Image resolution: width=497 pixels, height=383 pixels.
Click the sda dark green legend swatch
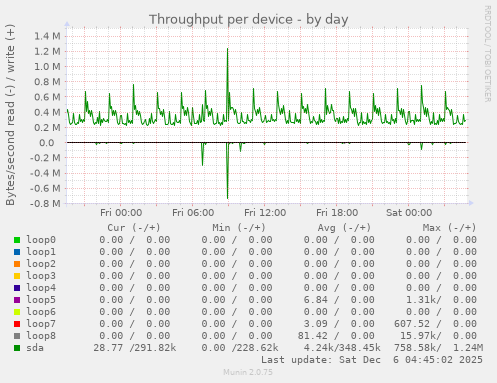pos(17,348)
